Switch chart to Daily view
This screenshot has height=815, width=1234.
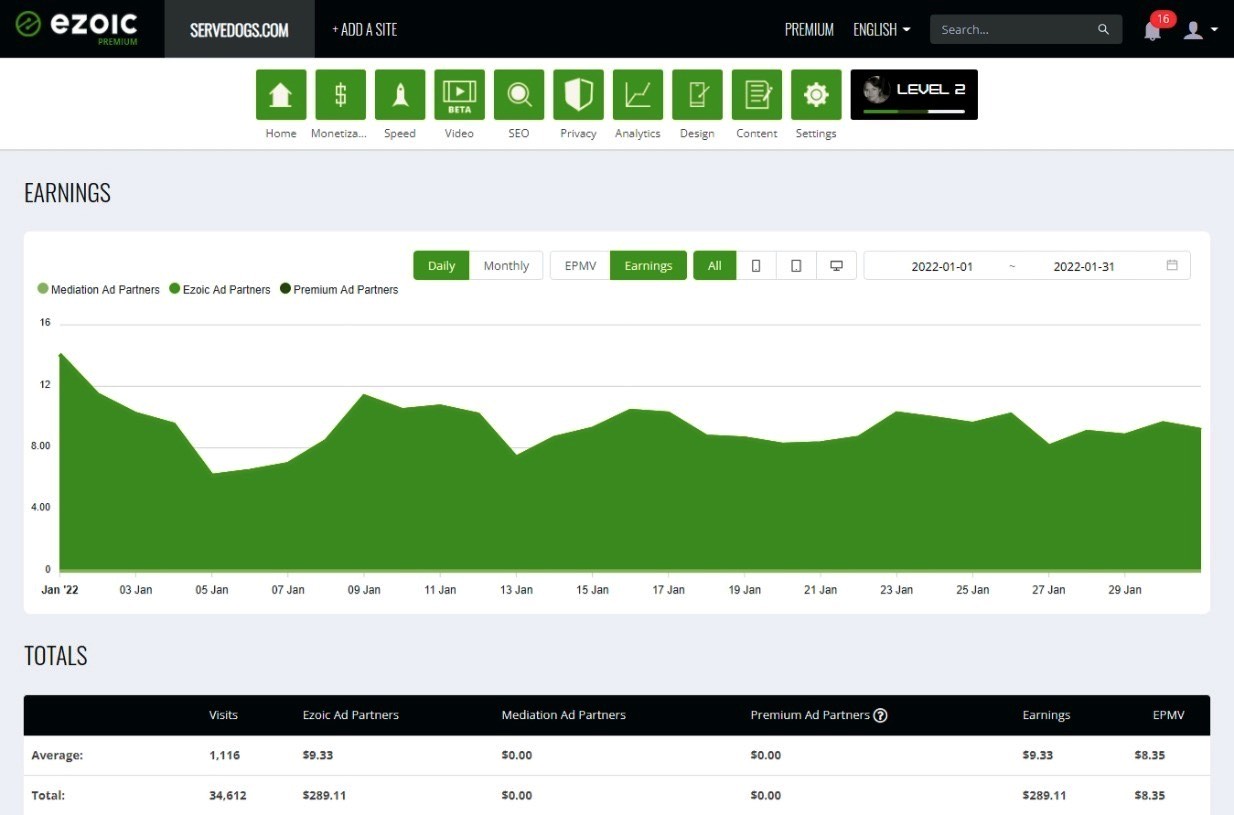point(441,266)
